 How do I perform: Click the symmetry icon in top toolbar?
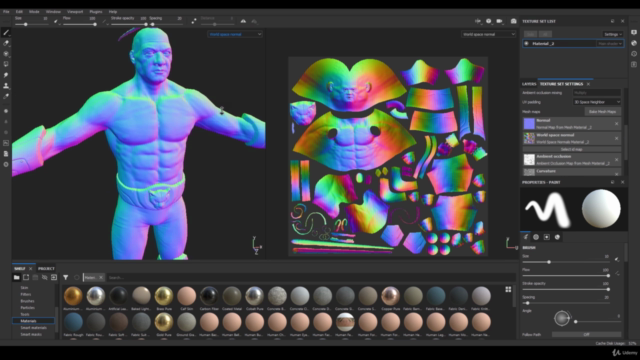click(x=243, y=21)
